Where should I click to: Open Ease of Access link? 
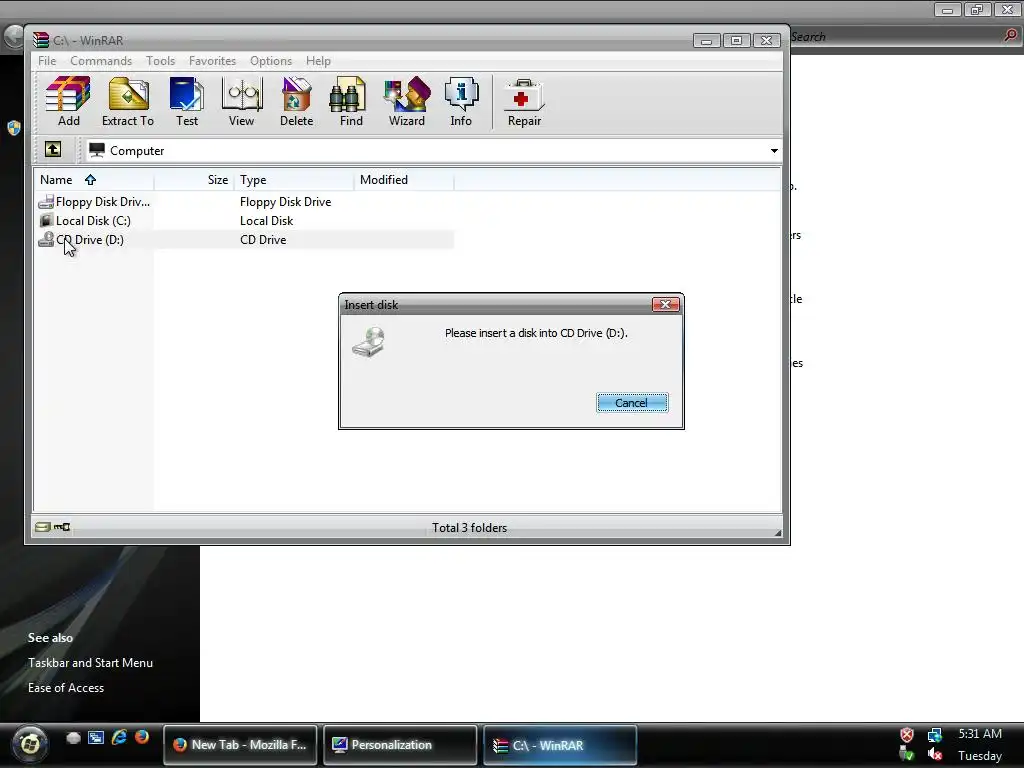[x=65, y=688]
